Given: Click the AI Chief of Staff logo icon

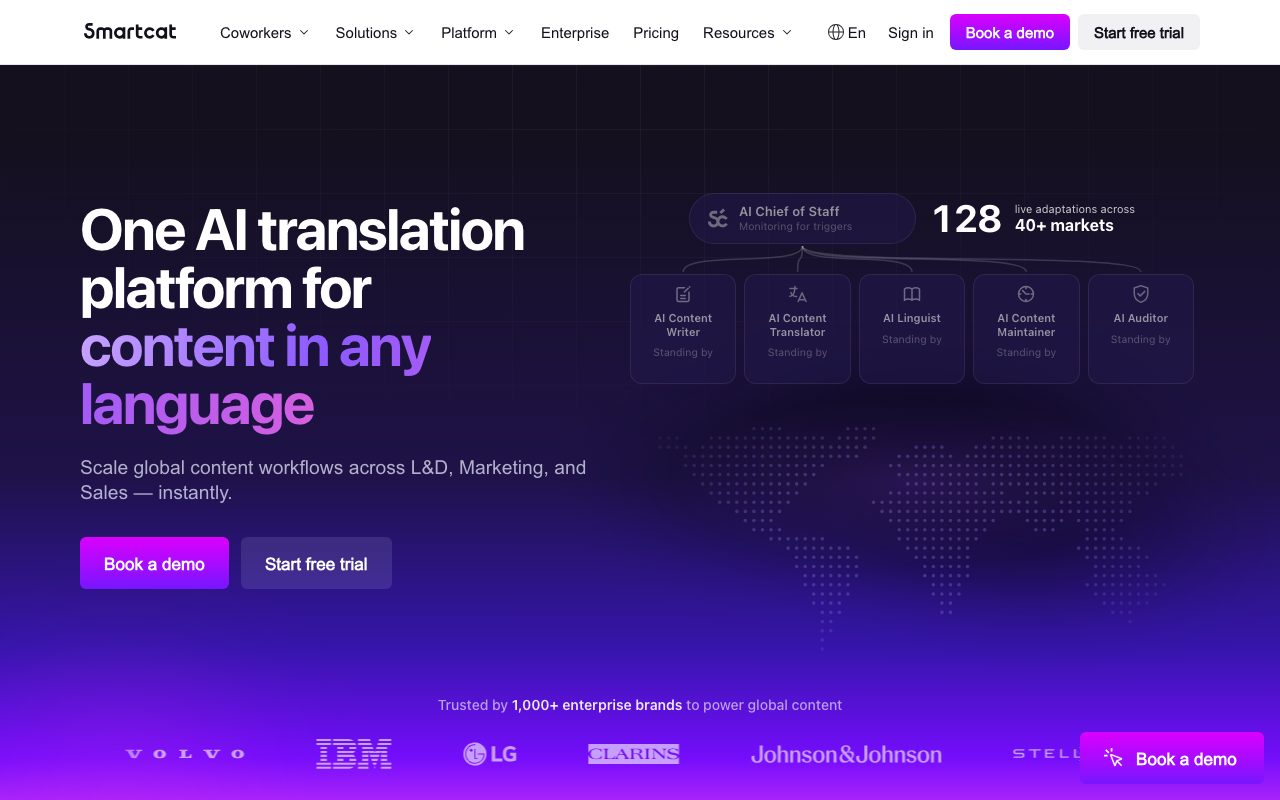Looking at the screenshot, I should pyautogui.click(x=718, y=219).
